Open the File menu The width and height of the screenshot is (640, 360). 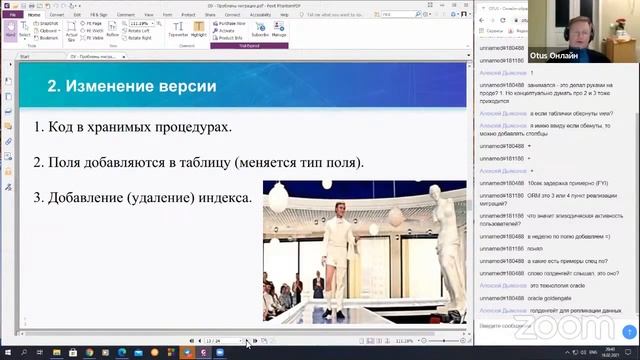13,15
